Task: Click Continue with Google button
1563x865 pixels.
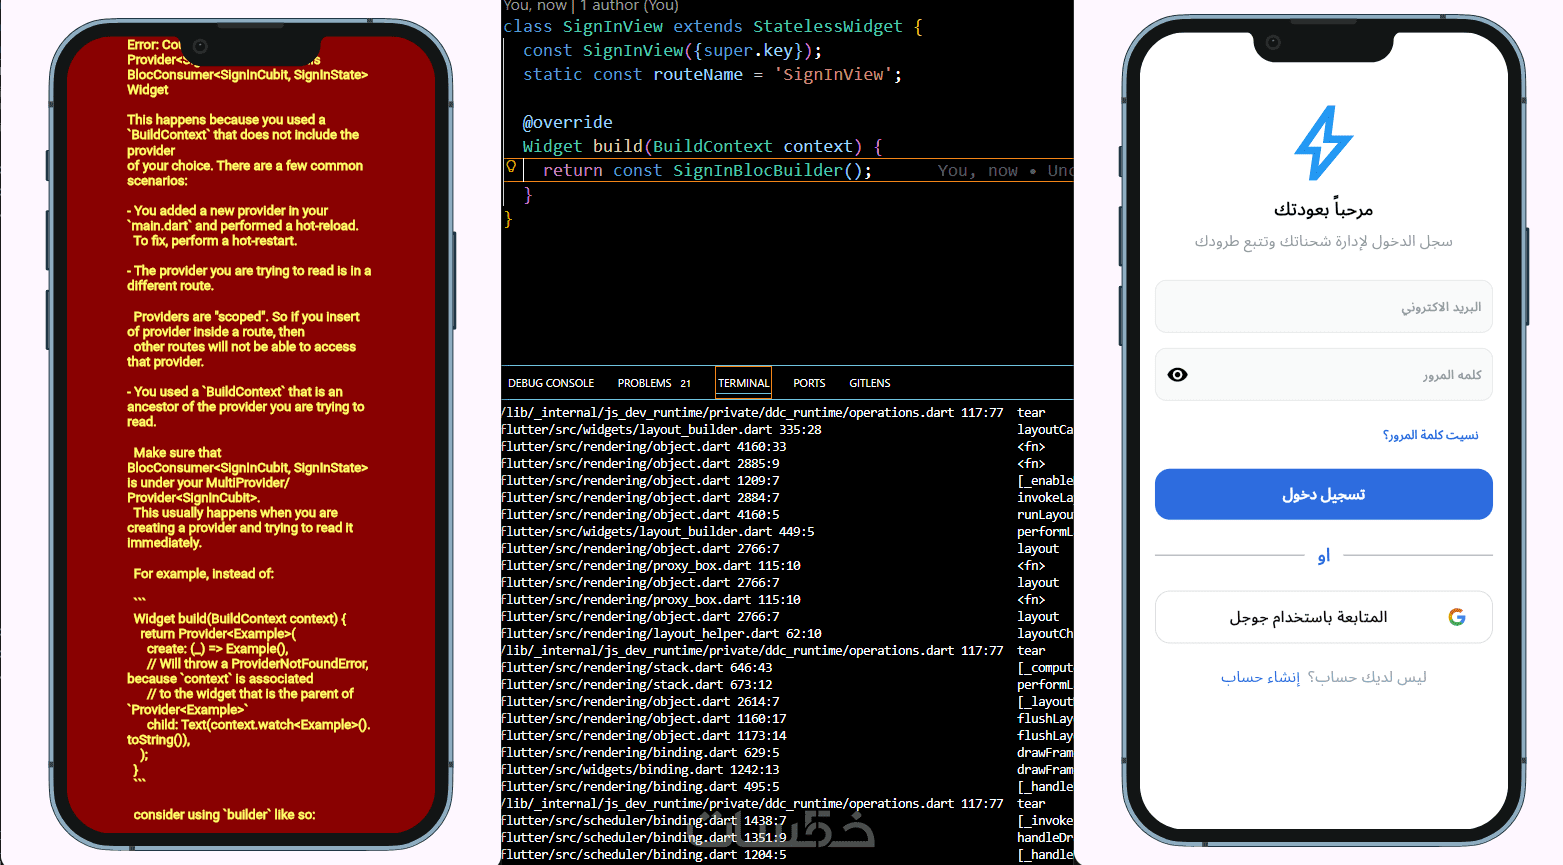Action: click(x=1323, y=617)
